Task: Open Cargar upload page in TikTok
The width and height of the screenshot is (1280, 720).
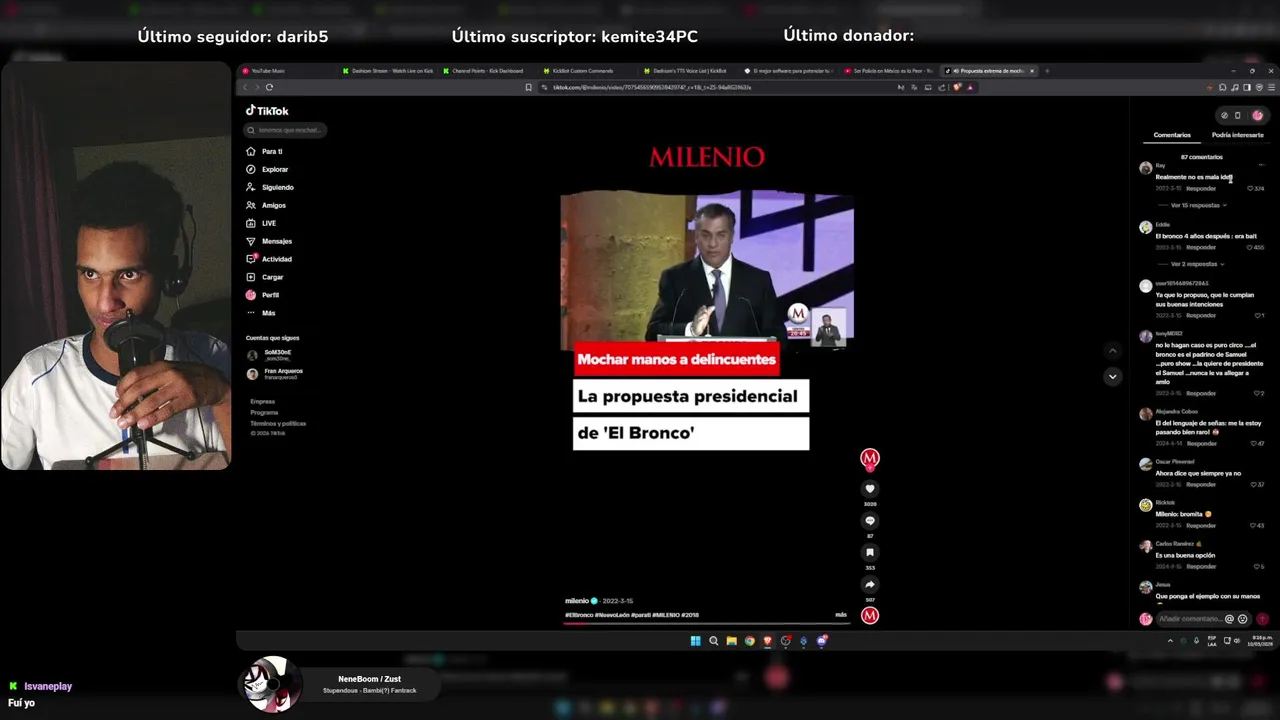Action: click(x=265, y=277)
